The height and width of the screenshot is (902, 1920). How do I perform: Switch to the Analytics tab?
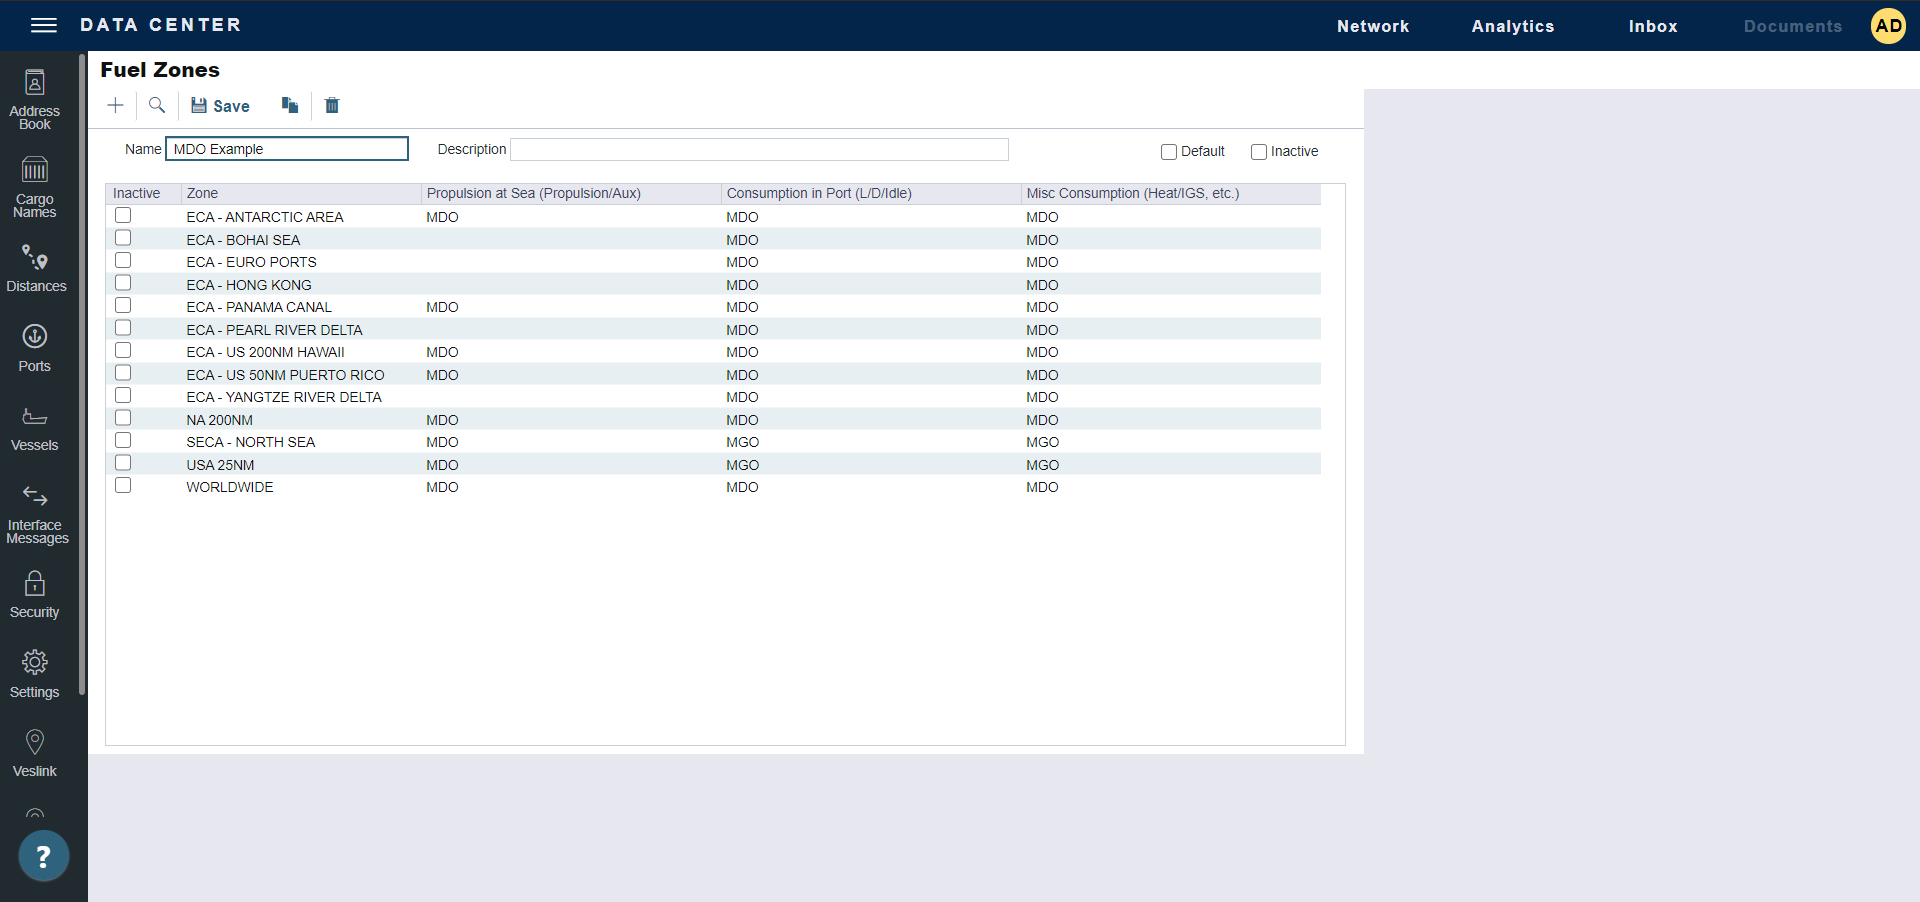click(1512, 26)
